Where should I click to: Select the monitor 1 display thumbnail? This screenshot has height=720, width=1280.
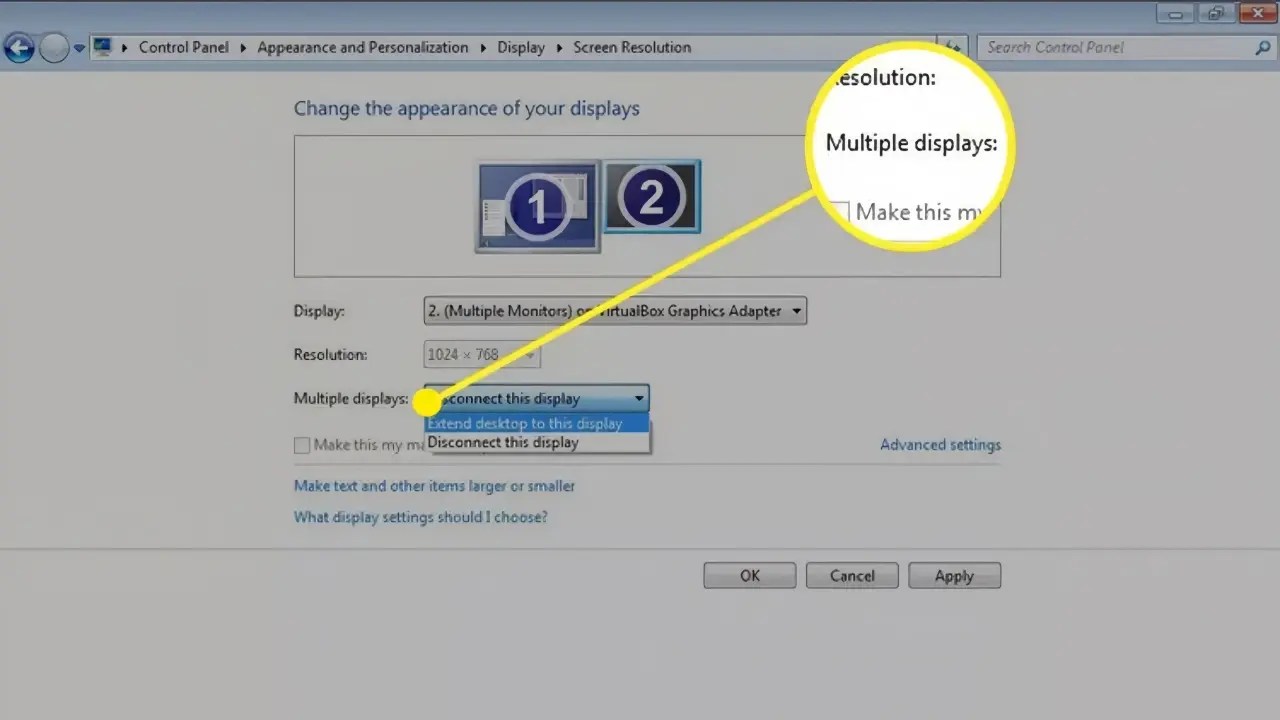click(x=537, y=205)
